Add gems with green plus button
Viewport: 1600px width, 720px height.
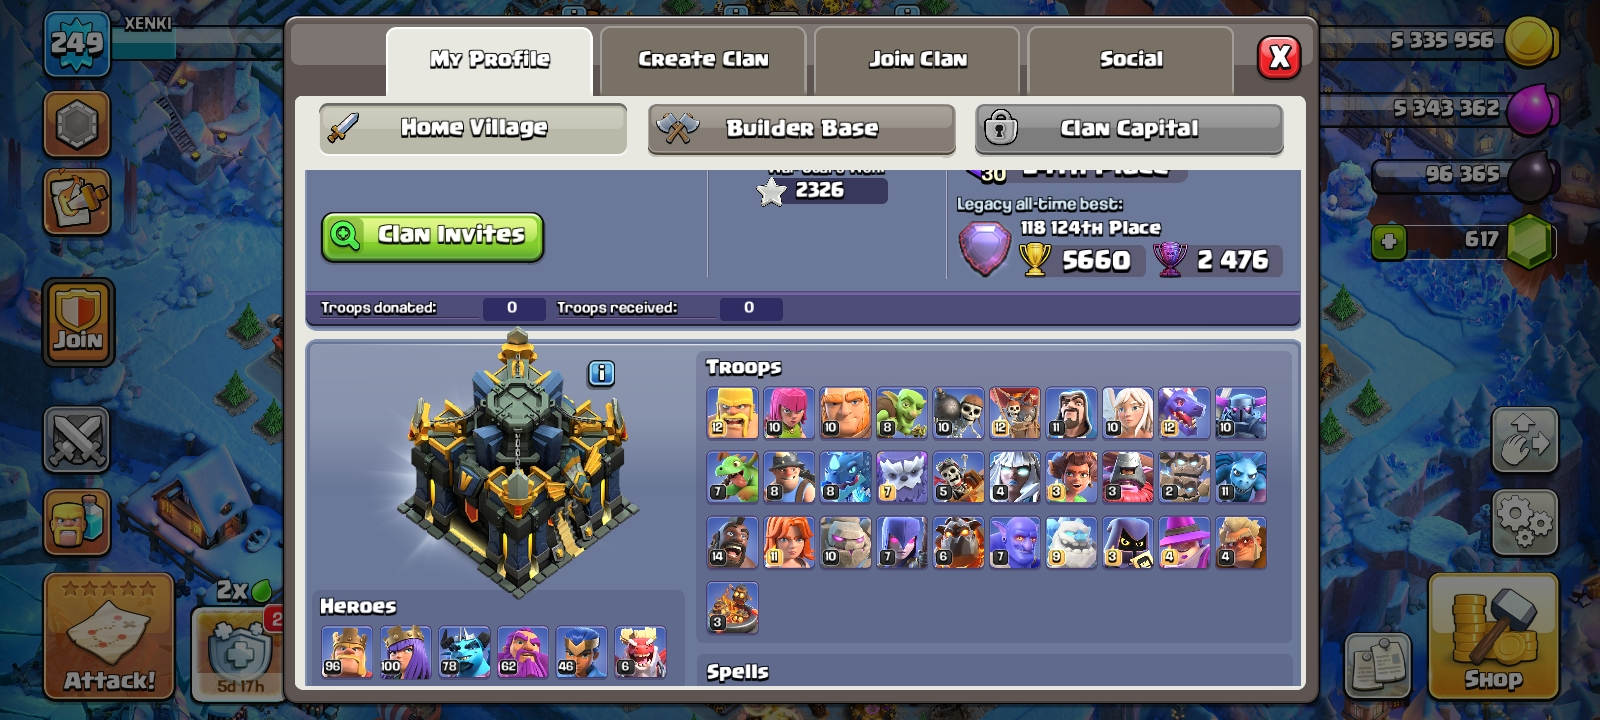coord(1389,241)
